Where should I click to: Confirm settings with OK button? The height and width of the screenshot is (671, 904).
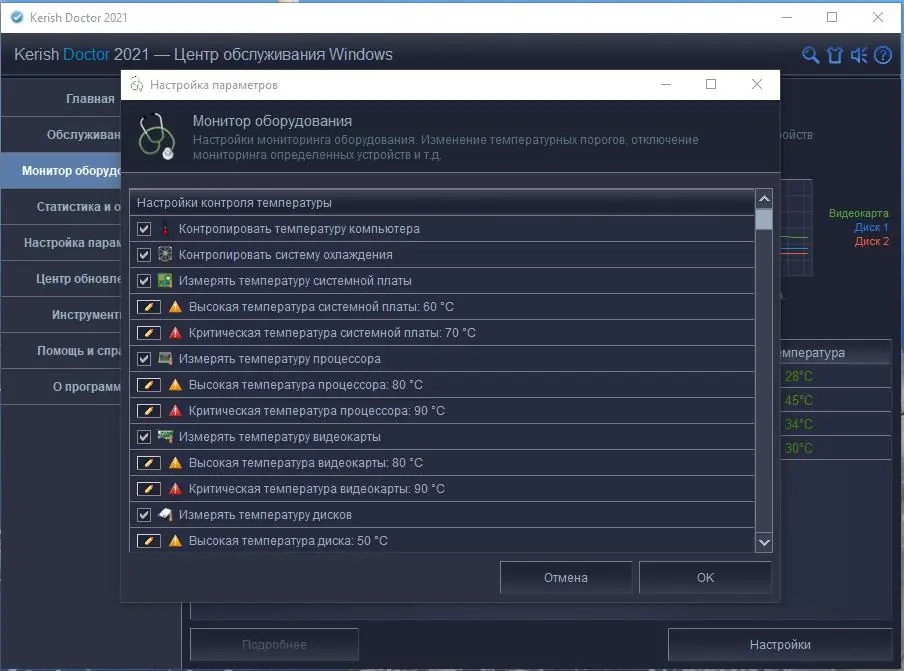(x=705, y=578)
